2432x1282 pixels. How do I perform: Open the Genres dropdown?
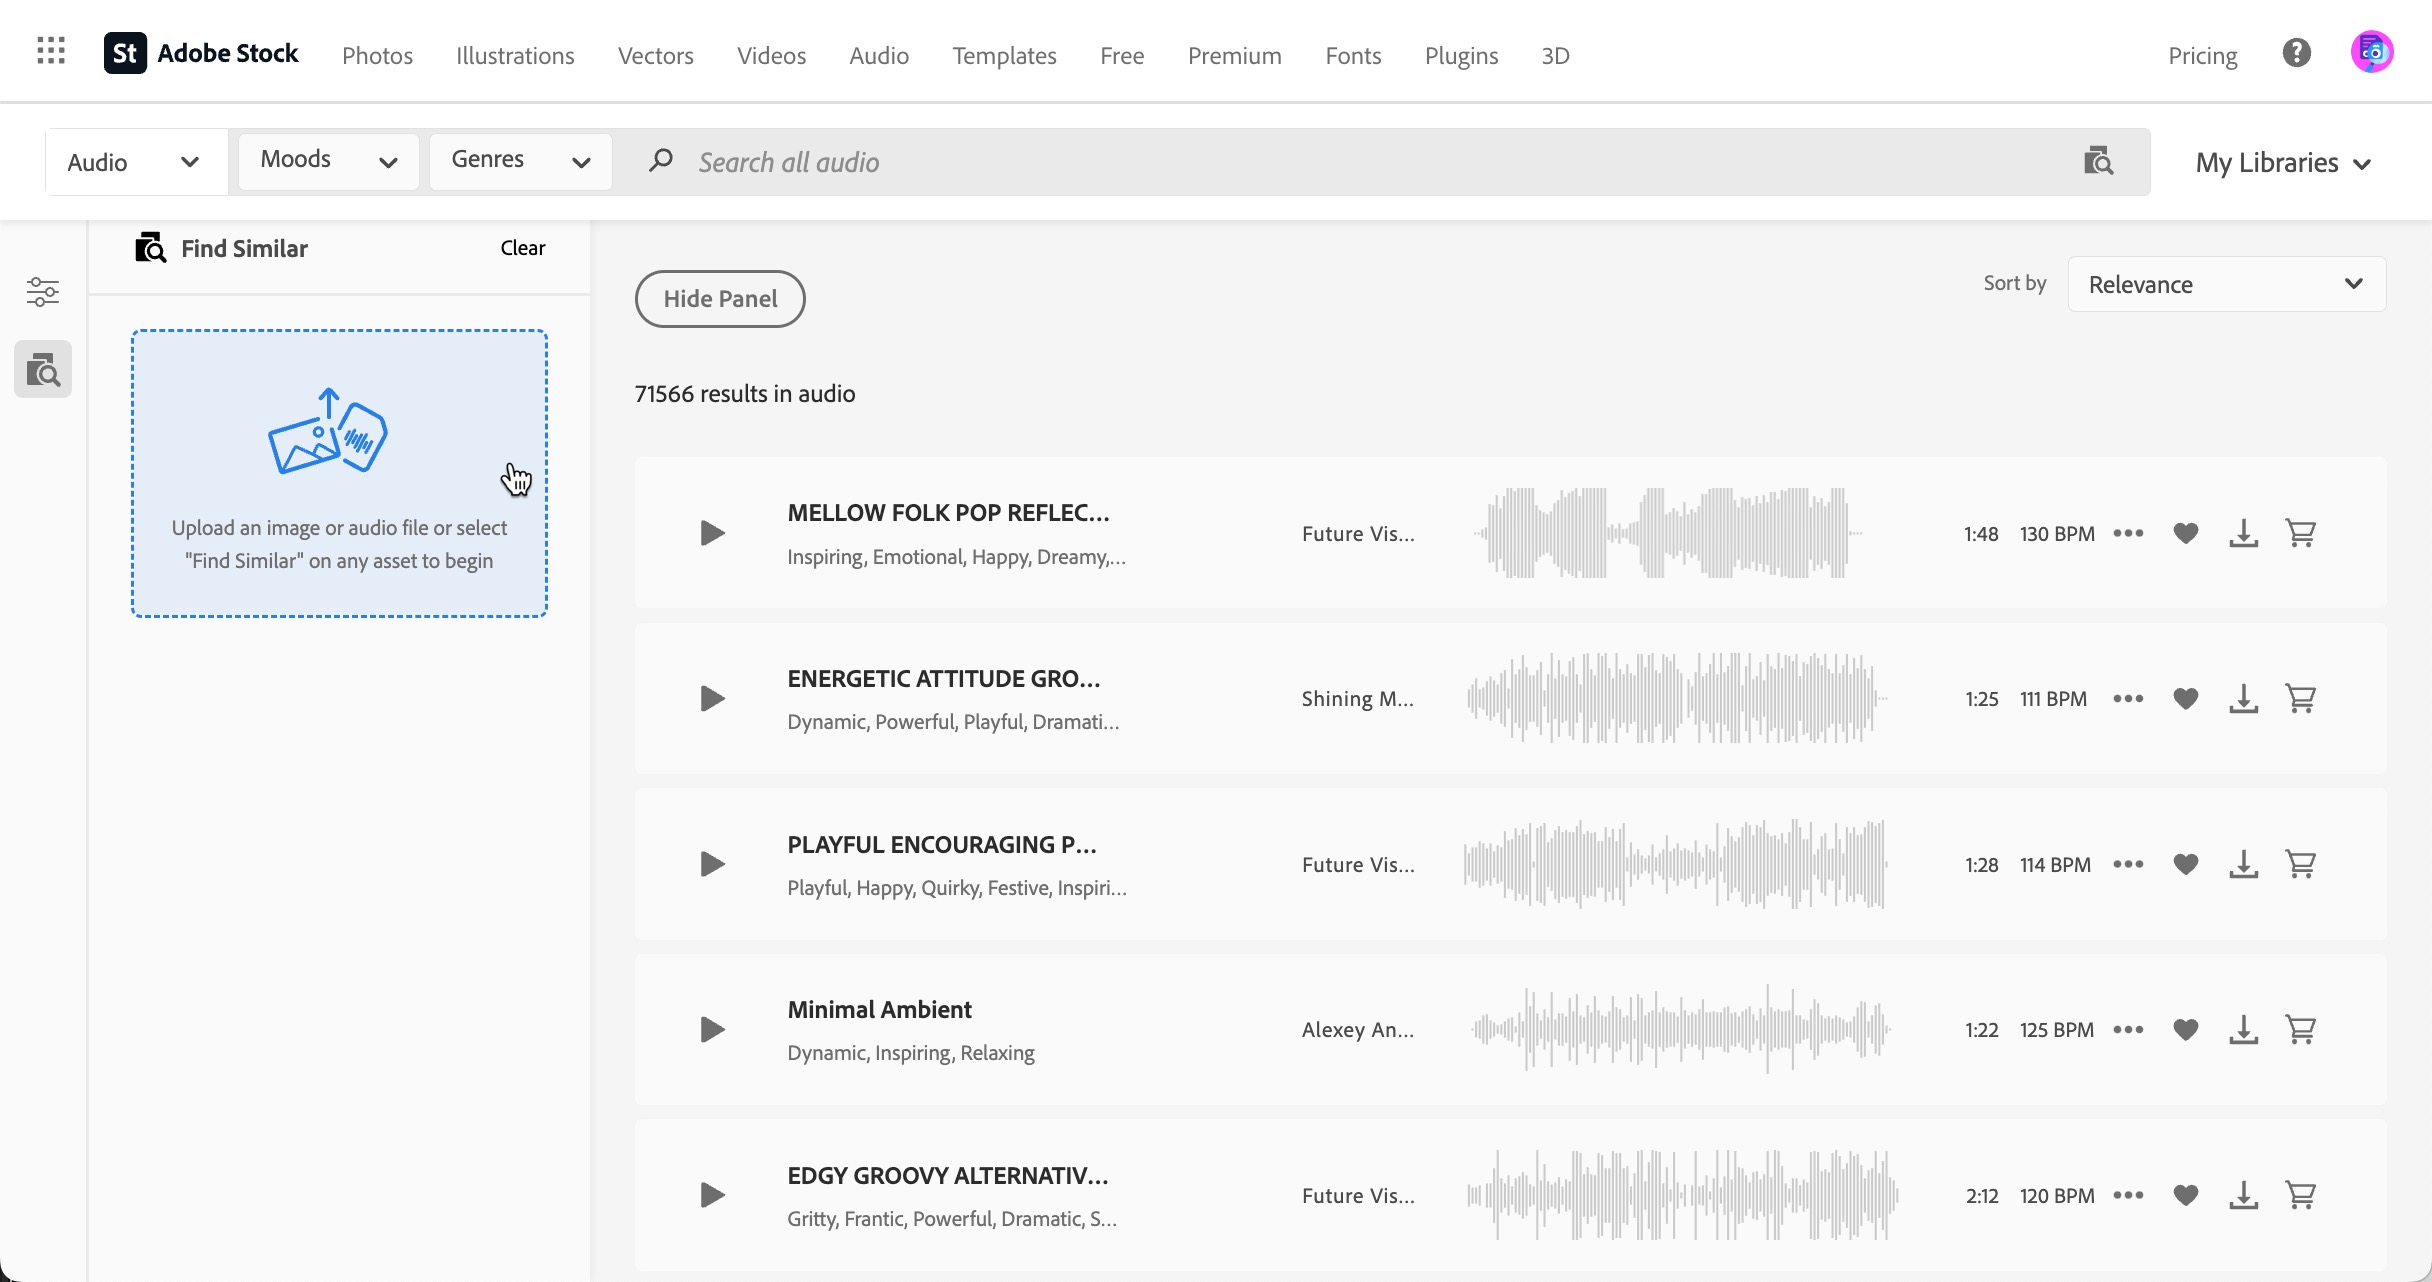pyautogui.click(x=520, y=161)
